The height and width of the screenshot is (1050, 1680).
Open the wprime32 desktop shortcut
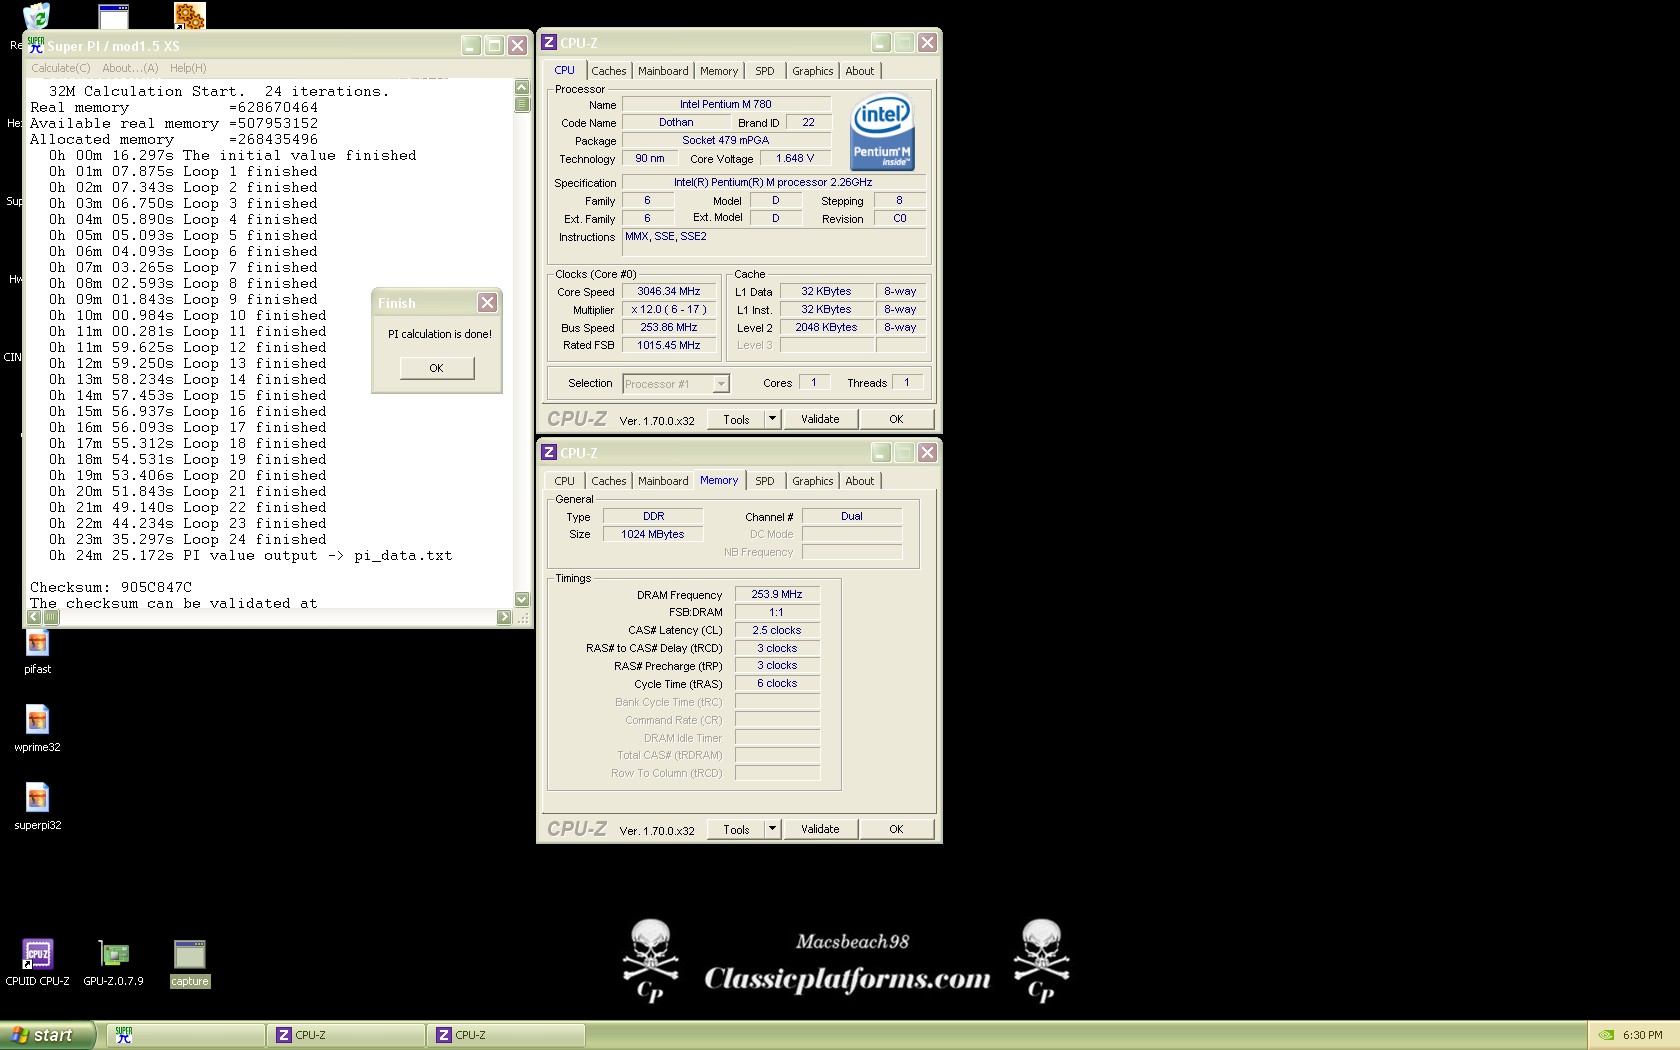[37, 727]
